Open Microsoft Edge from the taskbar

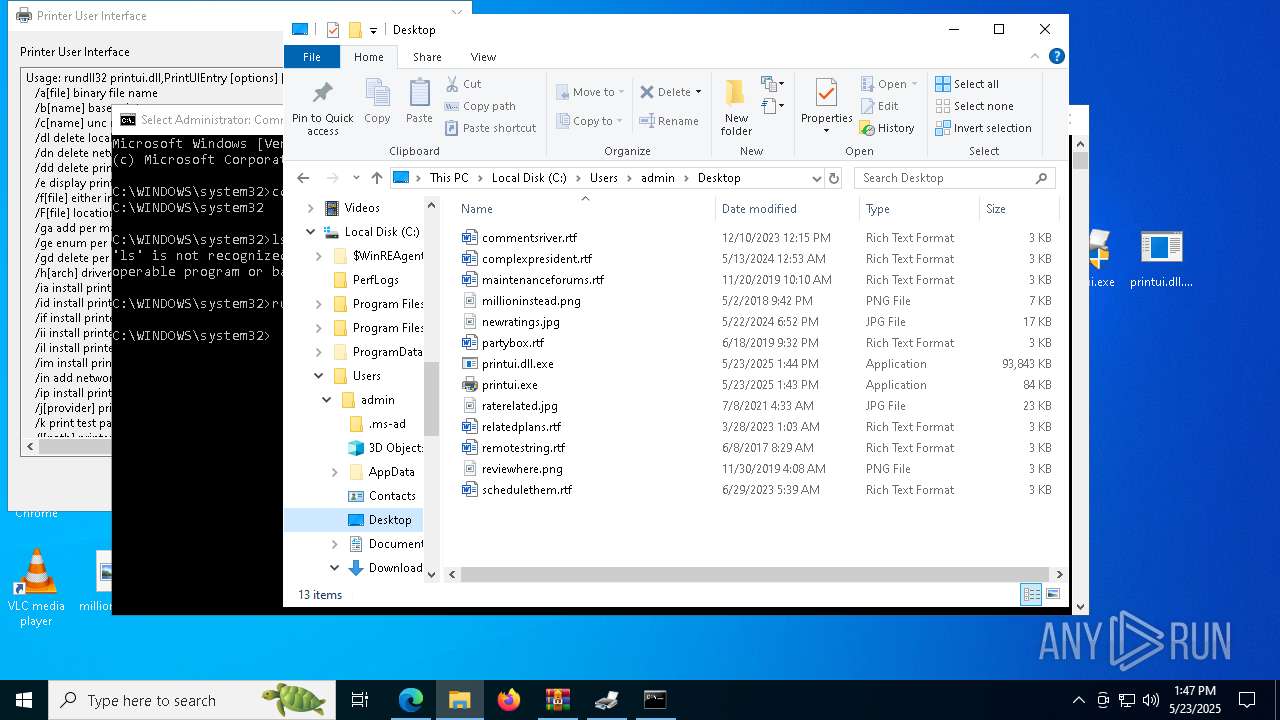(x=411, y=700)
